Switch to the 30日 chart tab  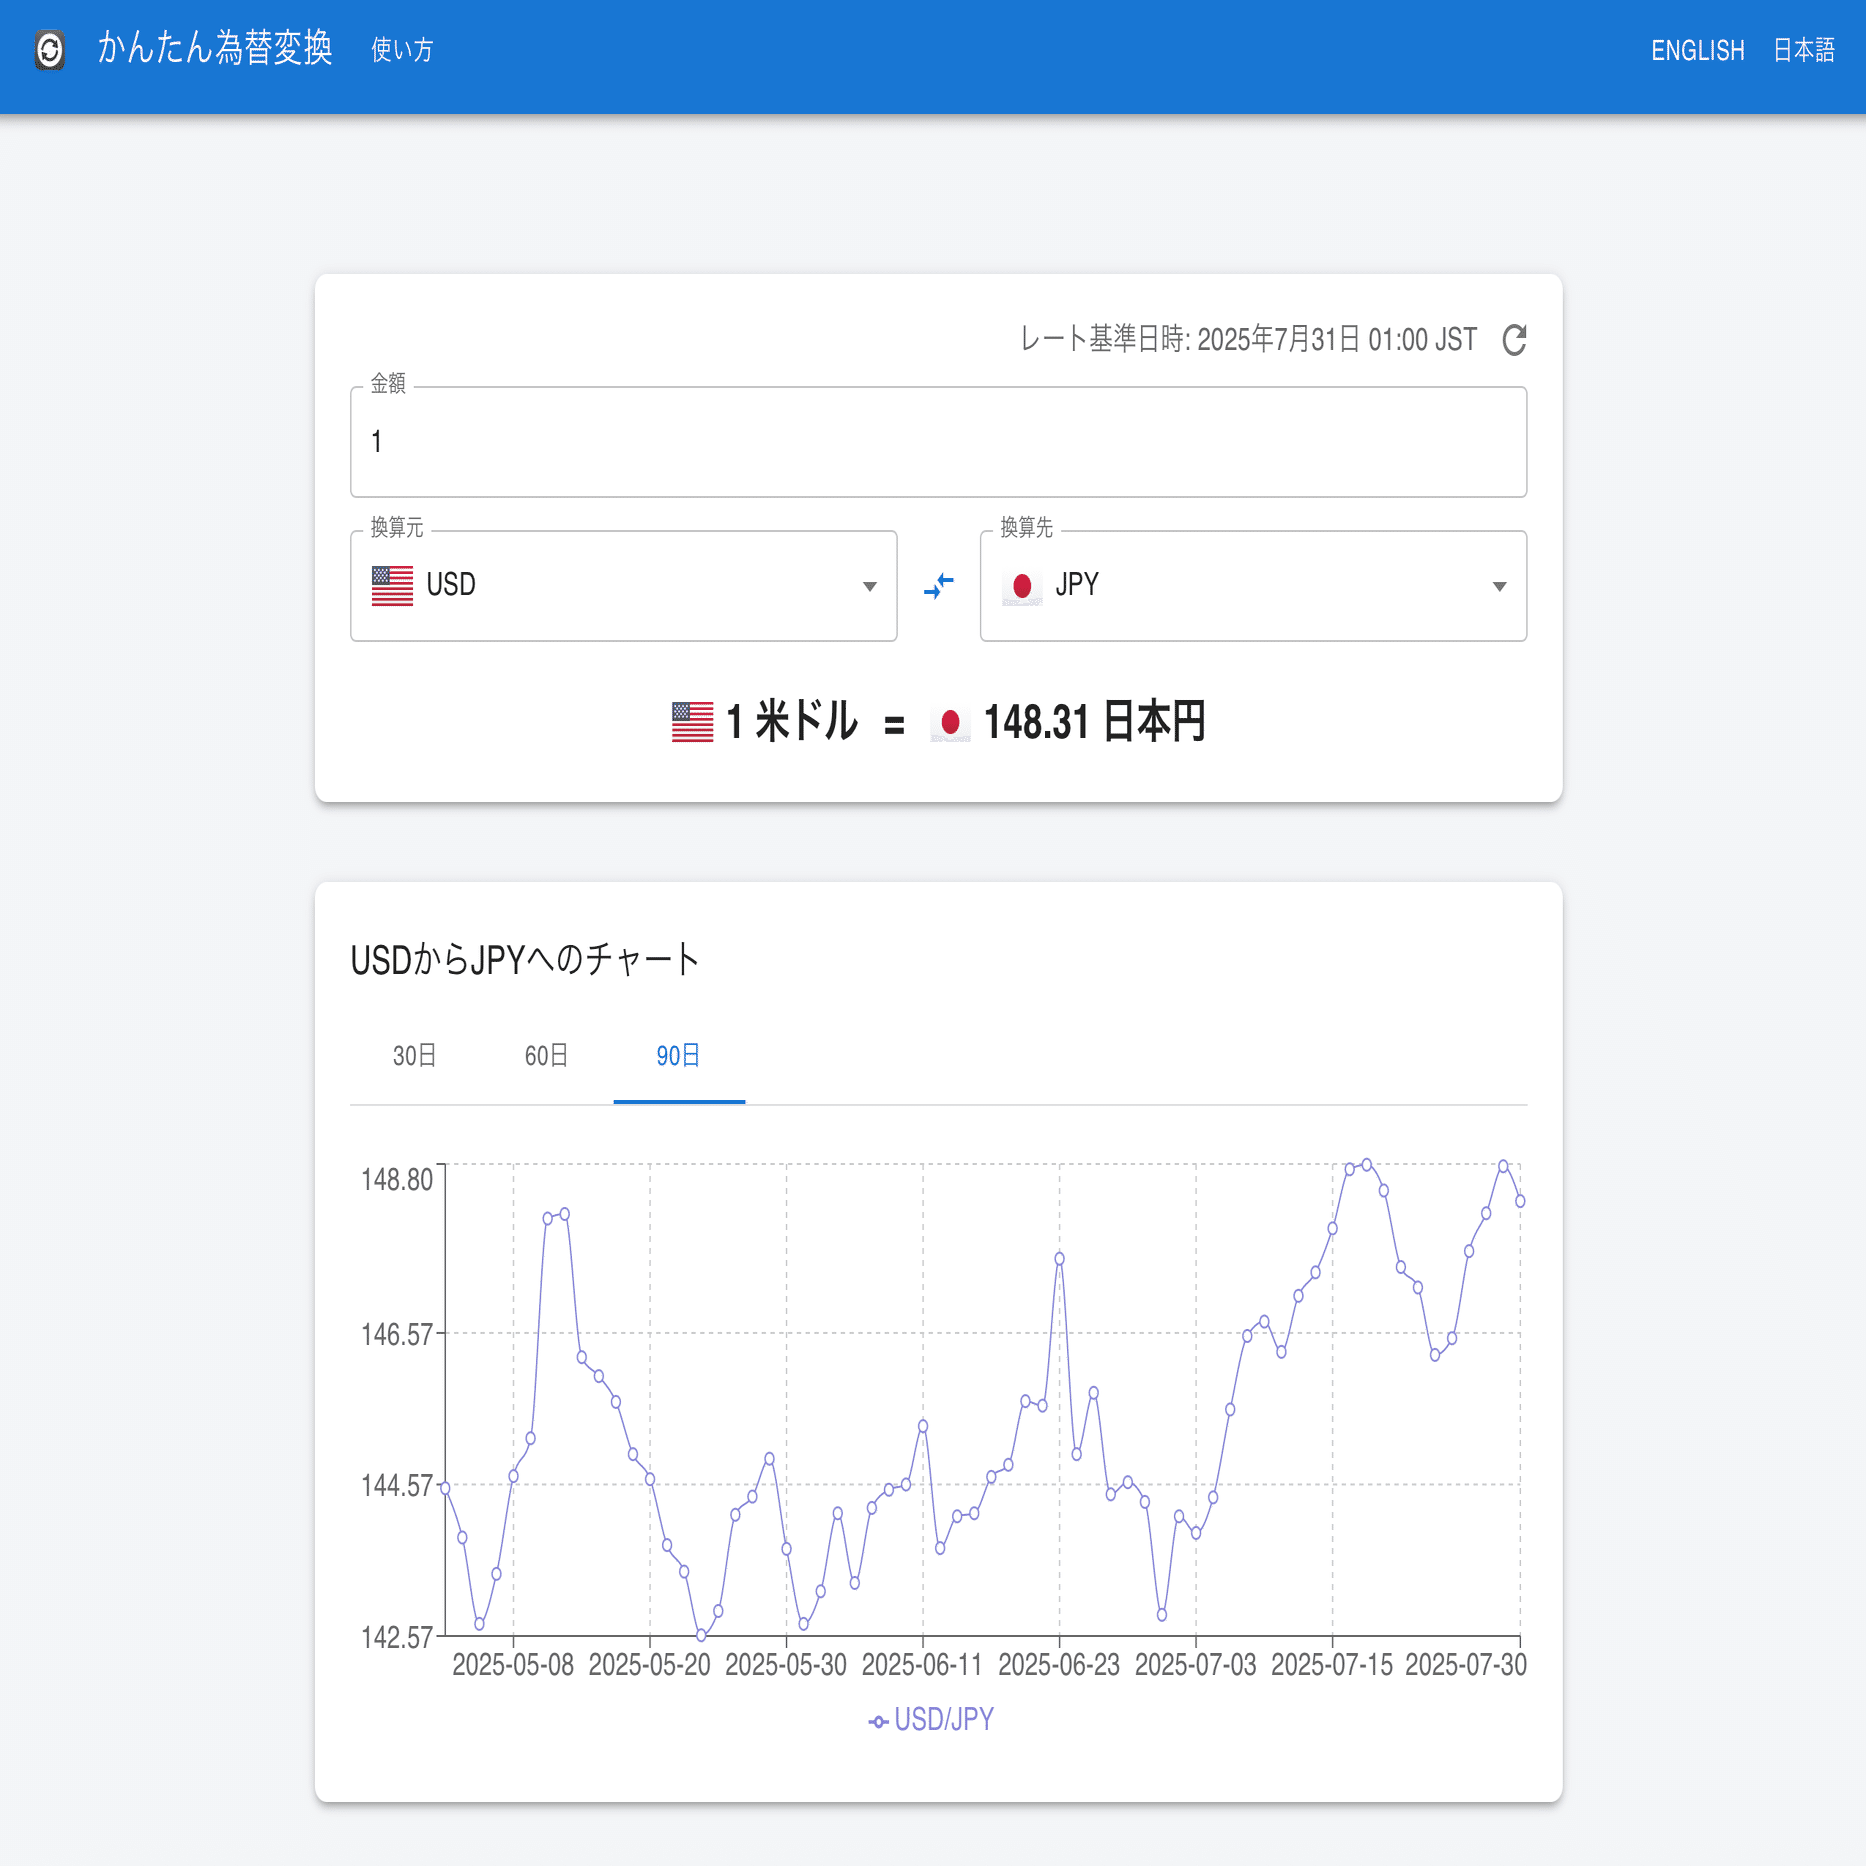tap(414, 1055)
